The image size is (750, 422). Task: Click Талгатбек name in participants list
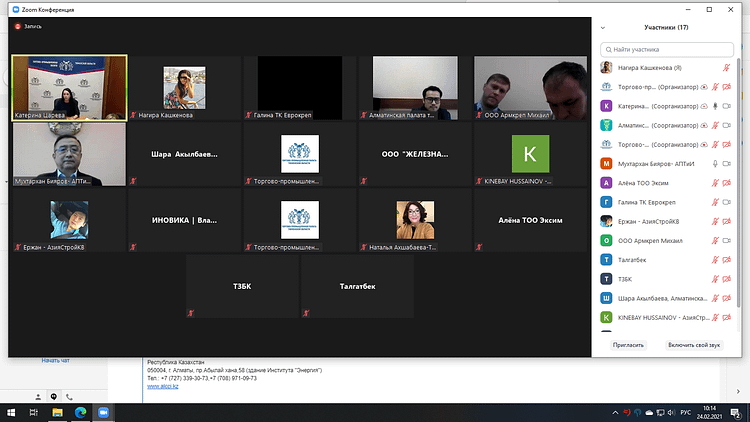pyautogui.click(x=632, y=260)
